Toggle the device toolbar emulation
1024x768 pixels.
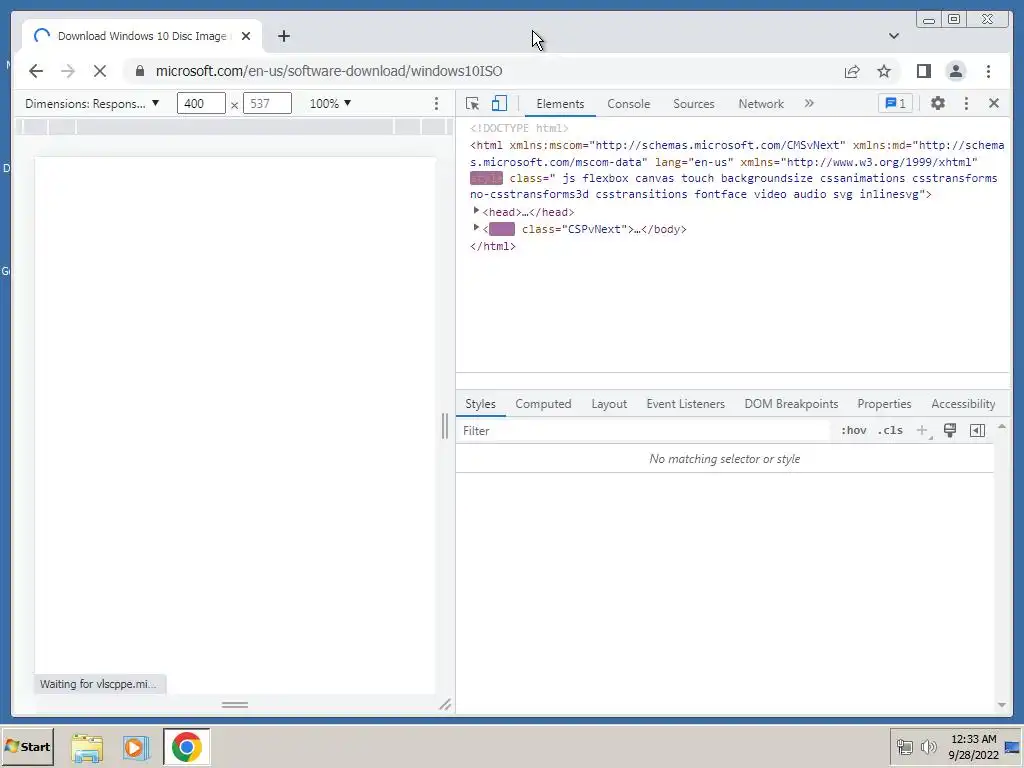[499, 103]
